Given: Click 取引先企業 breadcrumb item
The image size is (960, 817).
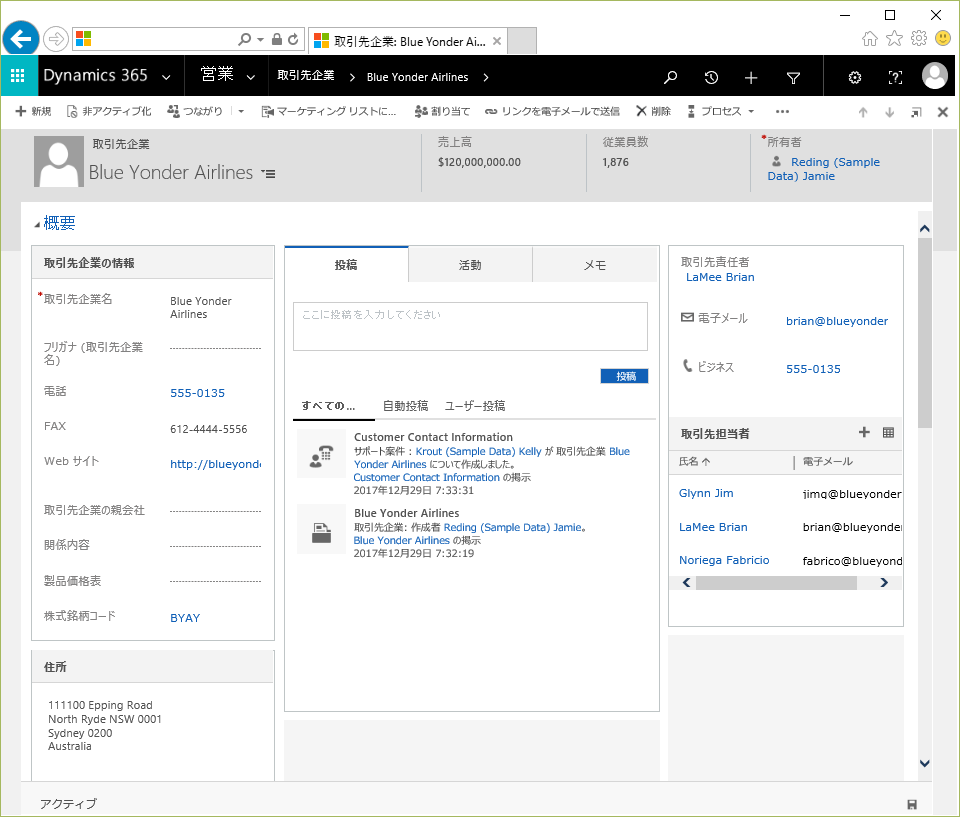Looking at the screenshot, I should [x=306, y=75].
